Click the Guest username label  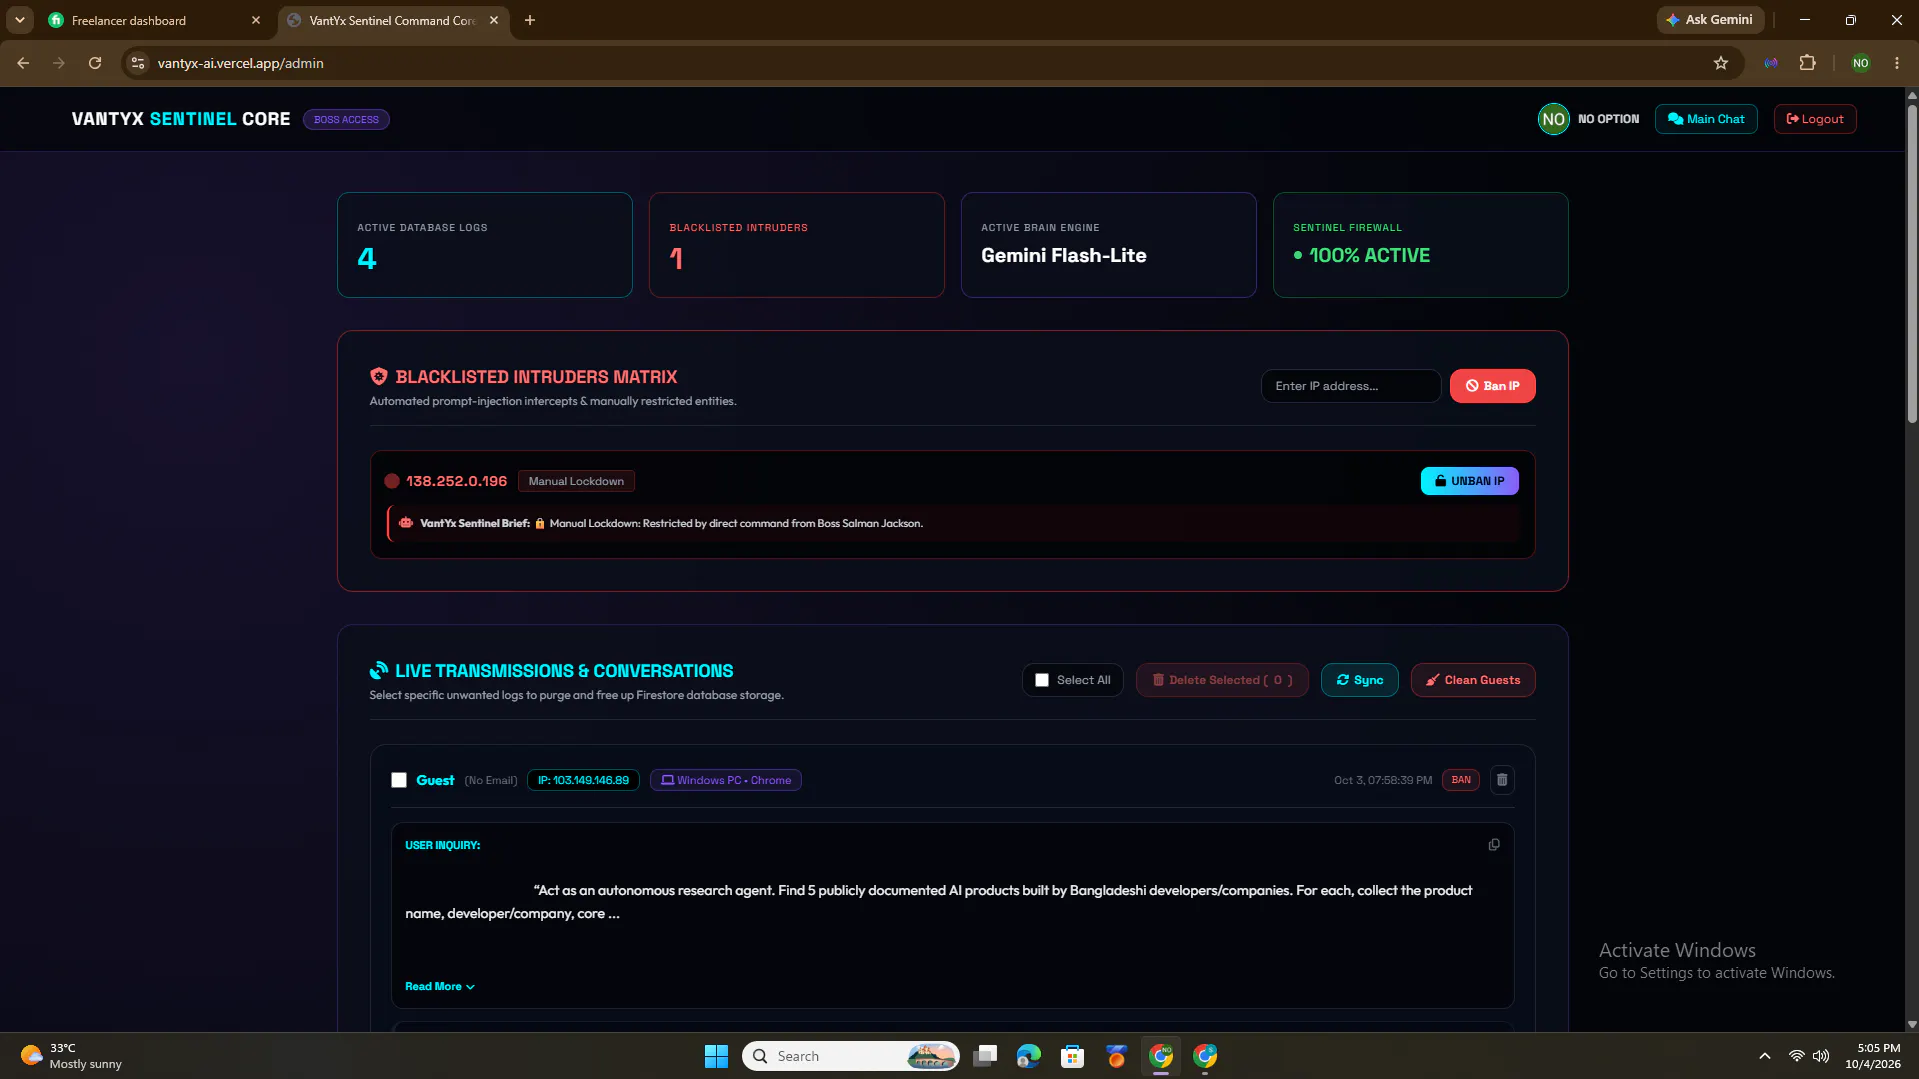click(435, 780)
